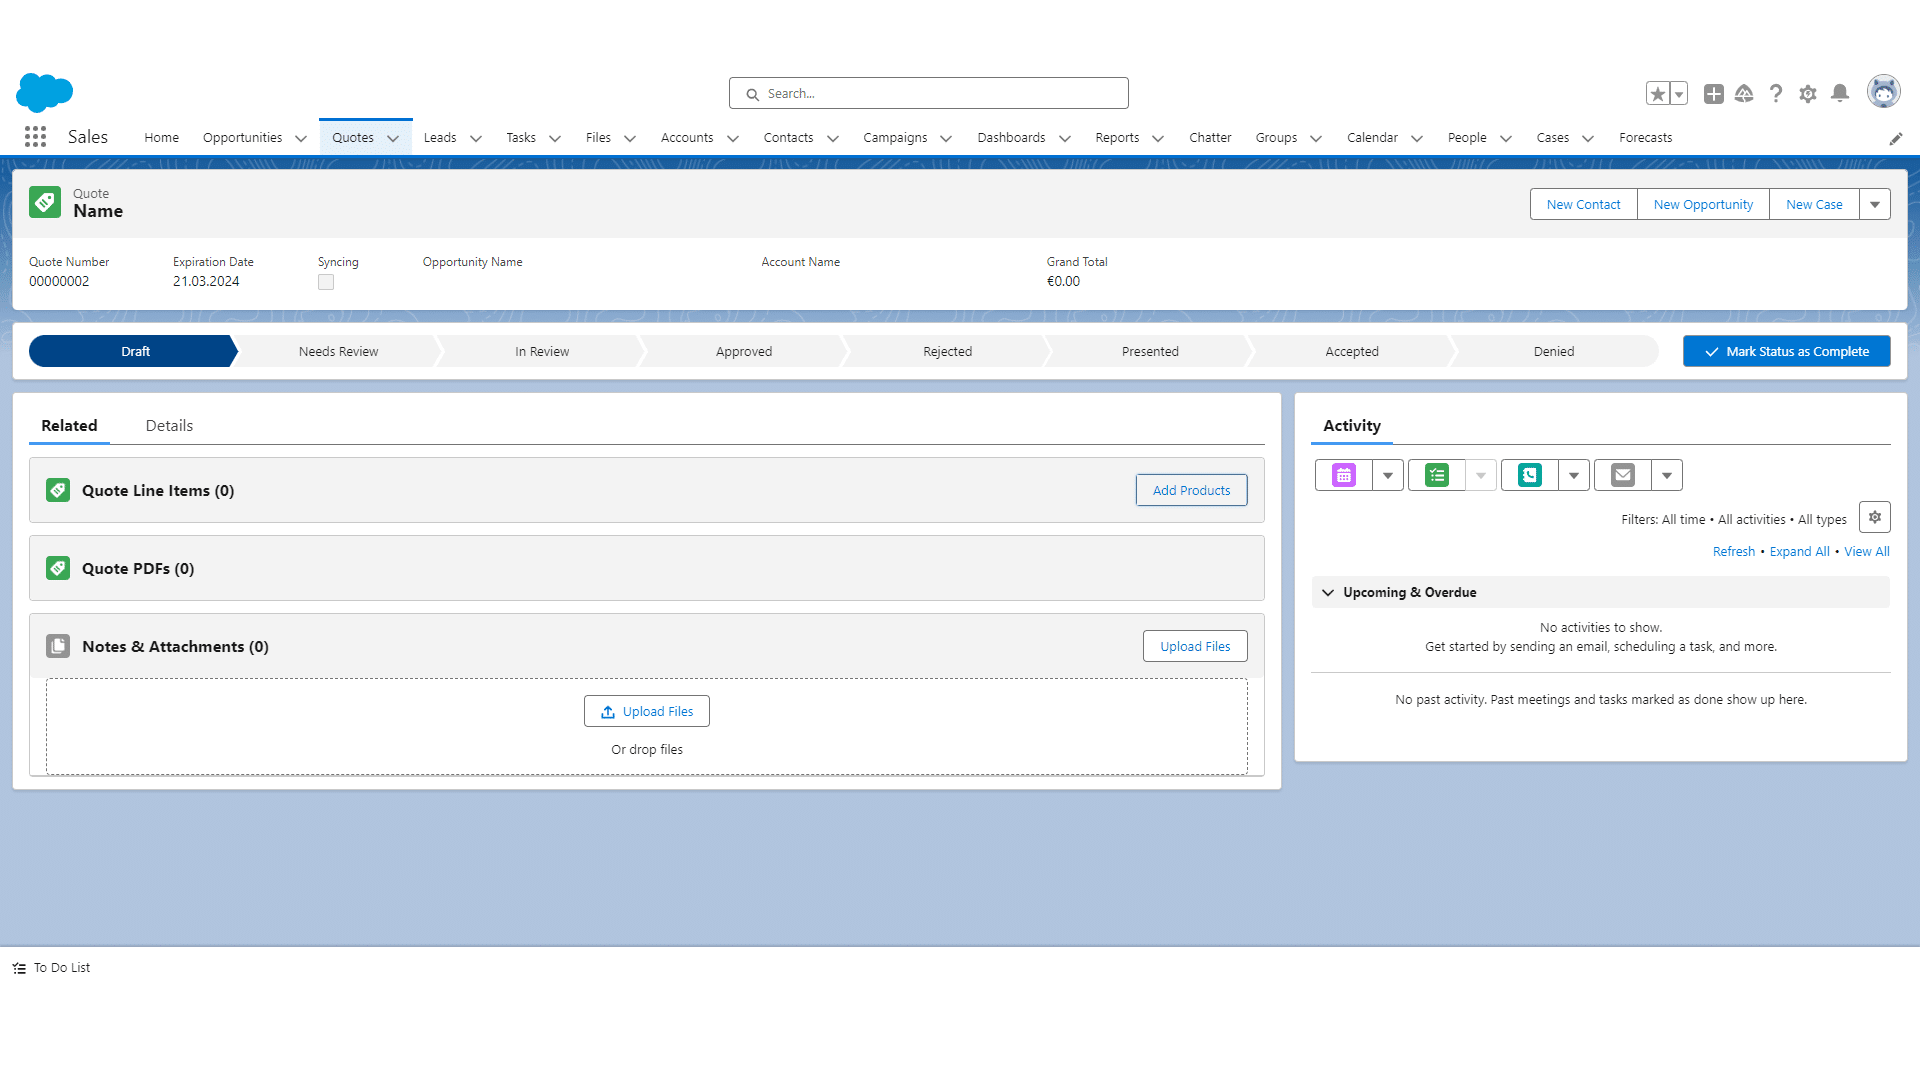The width and height of the screenshot is (1920, 1080).
Task: Switch to the Details tab
Action: 169,425
